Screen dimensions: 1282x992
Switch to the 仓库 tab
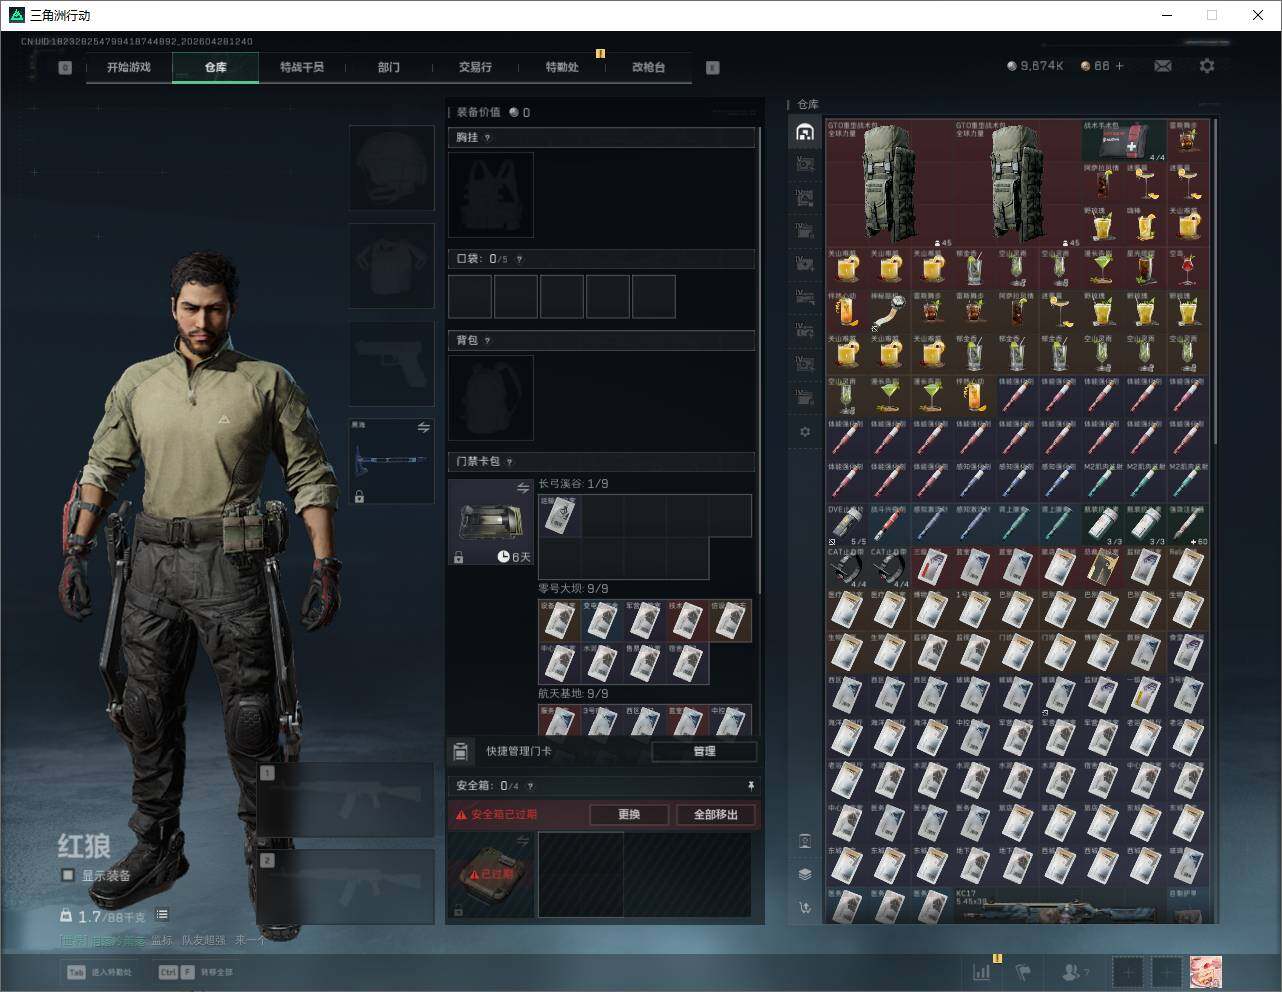pos(215,67)
